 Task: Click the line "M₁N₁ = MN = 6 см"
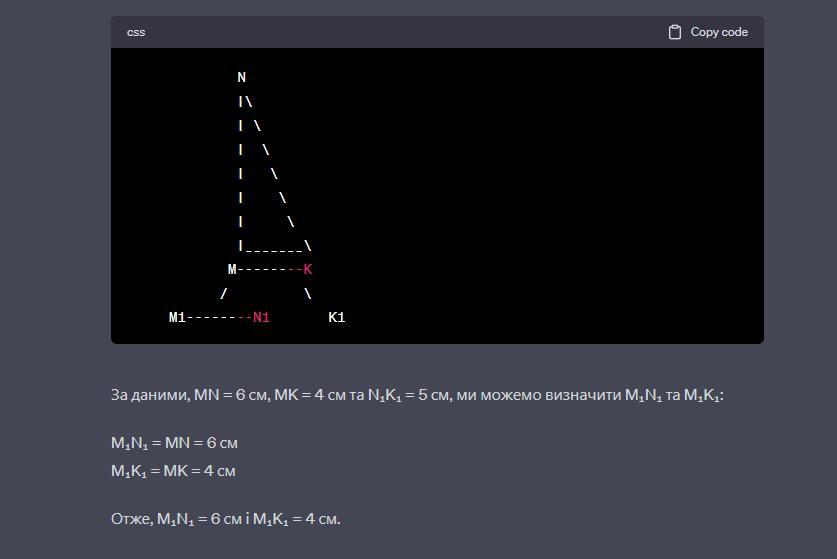(x=174, y=443)
